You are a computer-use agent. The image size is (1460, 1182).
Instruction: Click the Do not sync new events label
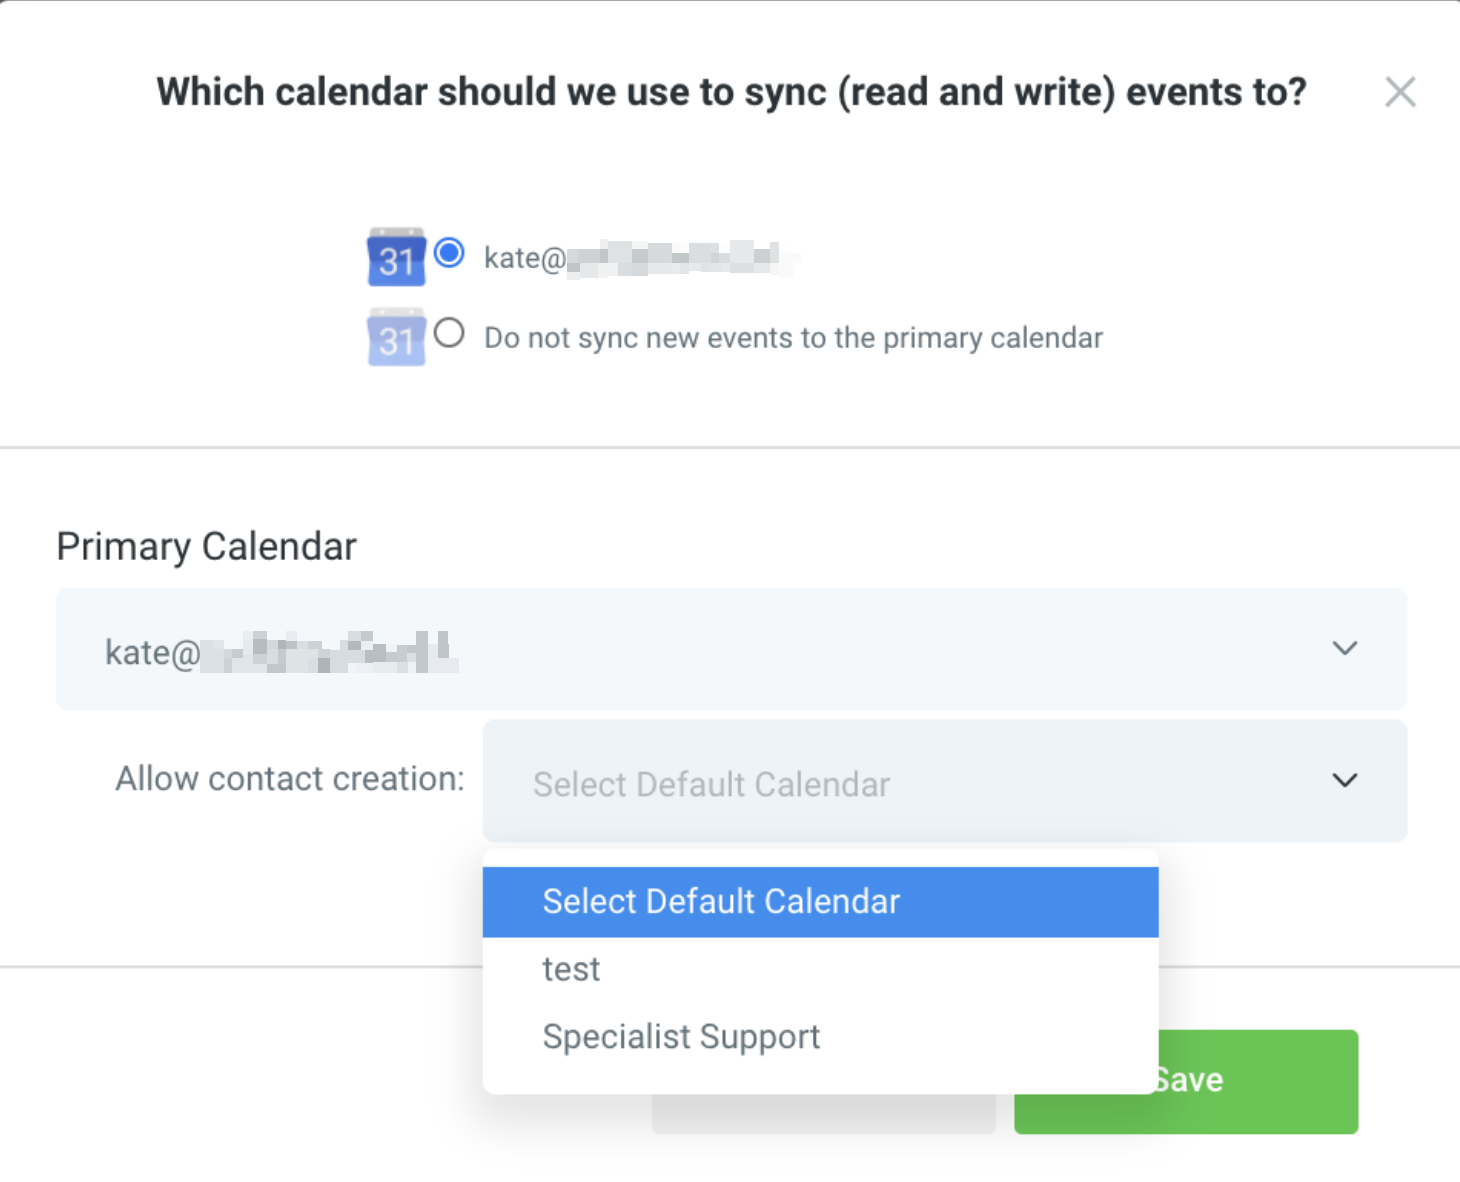(x=793, y=338)
